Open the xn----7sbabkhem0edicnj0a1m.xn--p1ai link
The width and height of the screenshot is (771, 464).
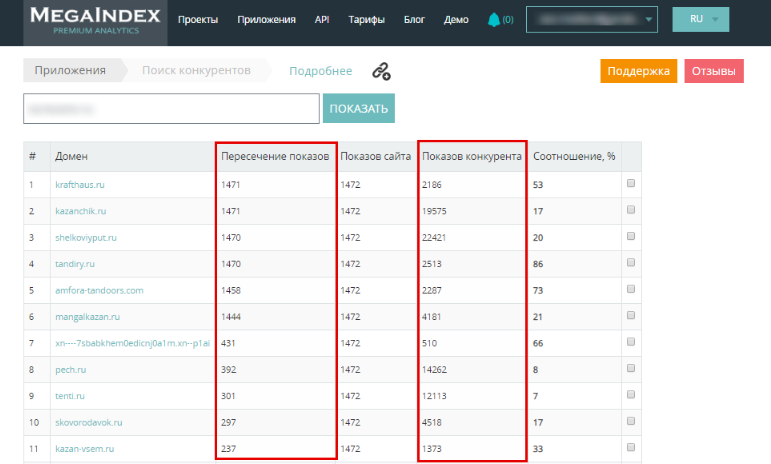coord(133,343)
